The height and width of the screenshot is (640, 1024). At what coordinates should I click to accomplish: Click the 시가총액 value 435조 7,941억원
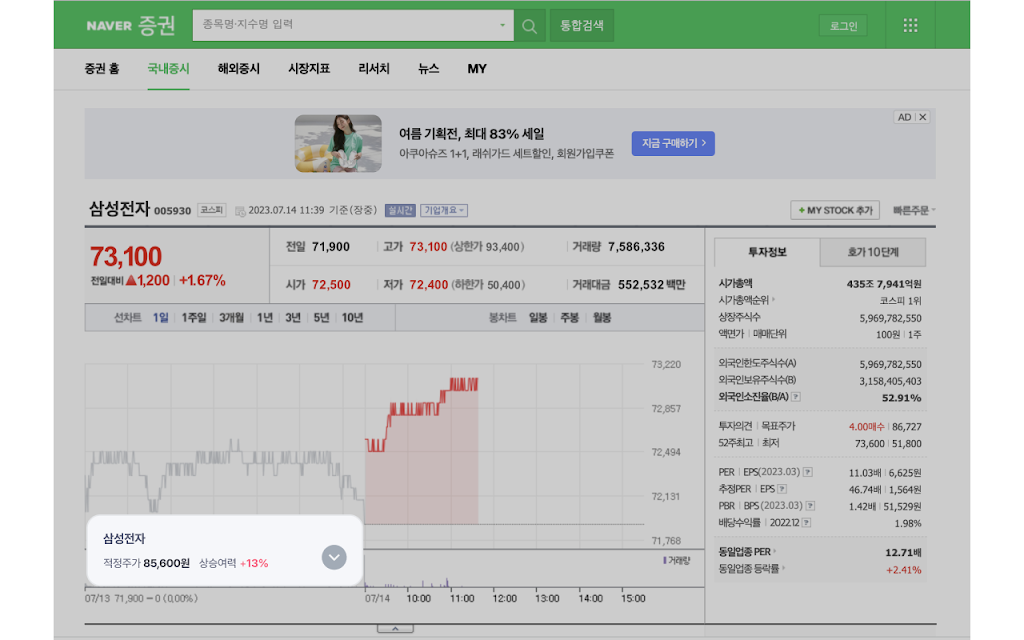tap(884, 284)
